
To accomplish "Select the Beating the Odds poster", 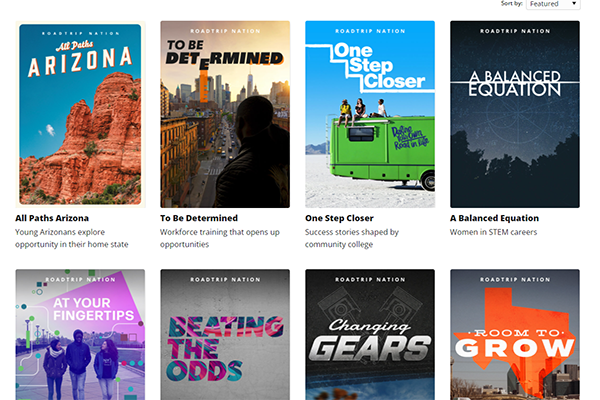I will point(225,334).
